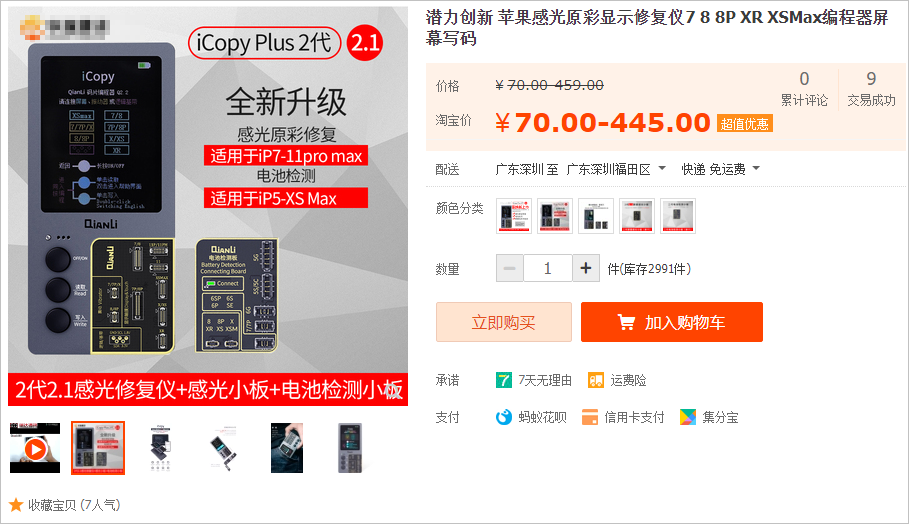Open the 交易成功 transactions count
Screen dimensions: 909x524
[x=871, y=89]
